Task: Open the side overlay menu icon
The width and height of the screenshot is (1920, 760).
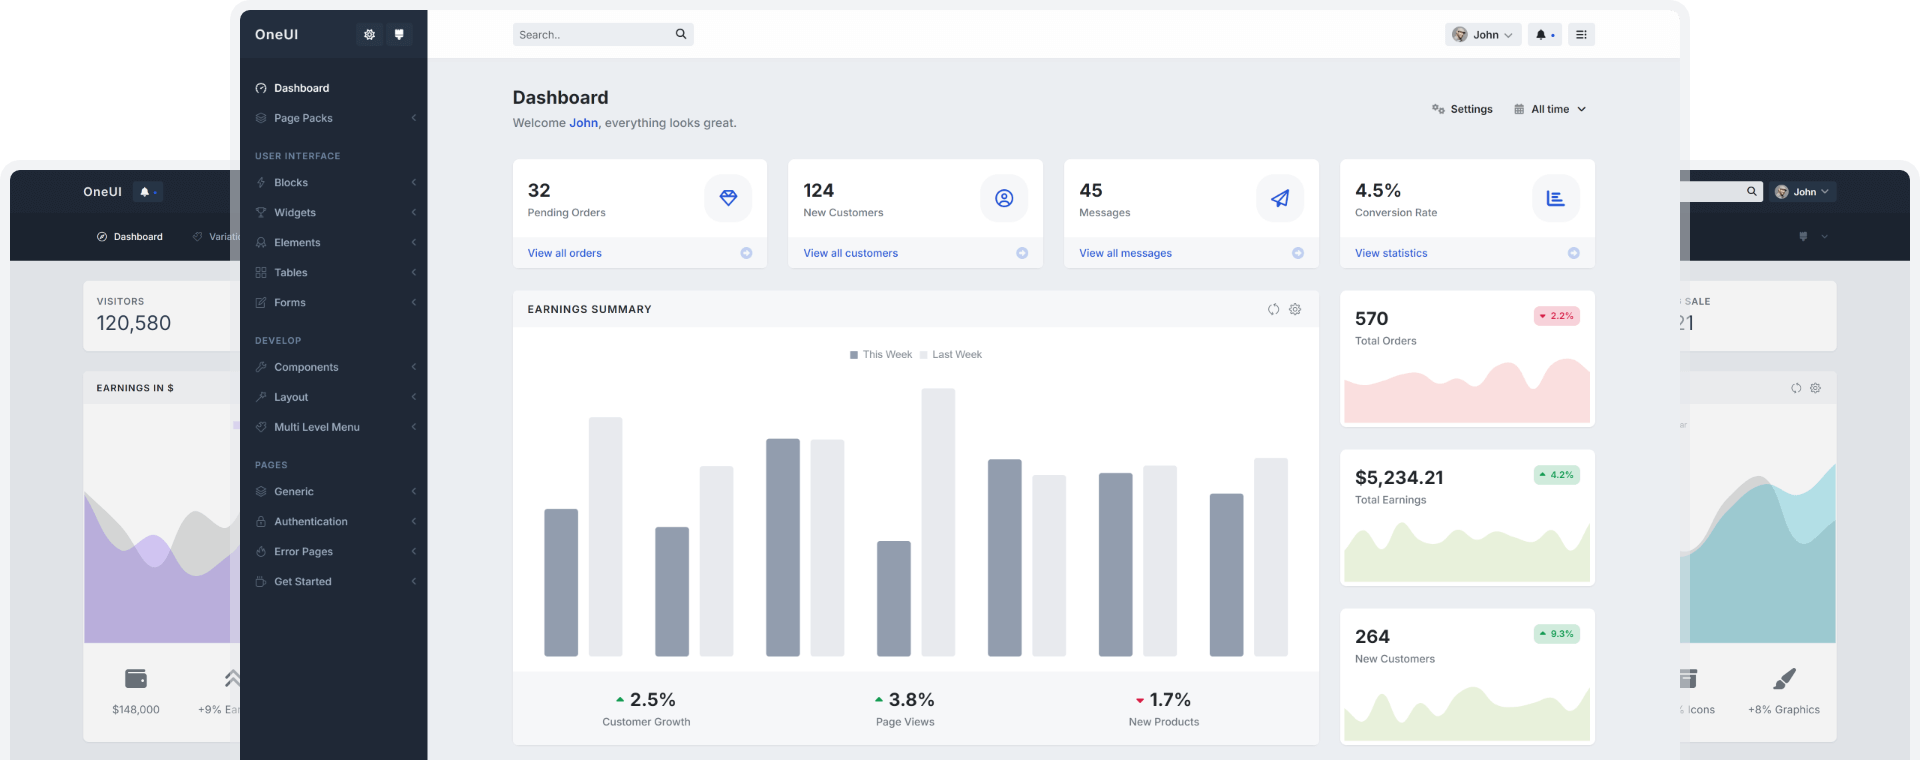Action: 1581,35
